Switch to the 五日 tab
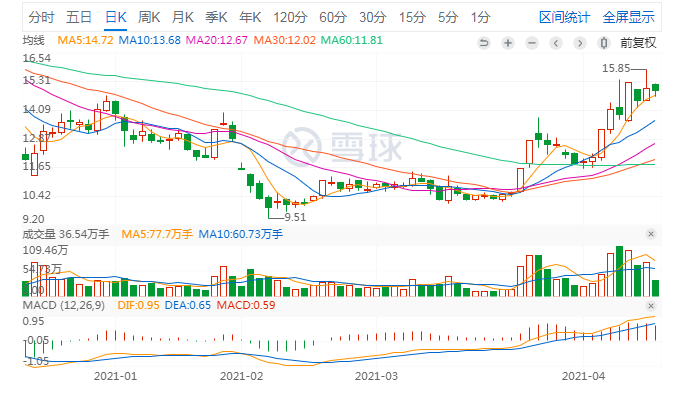Screen dimensions: 676x393 (x=79, y=18)
